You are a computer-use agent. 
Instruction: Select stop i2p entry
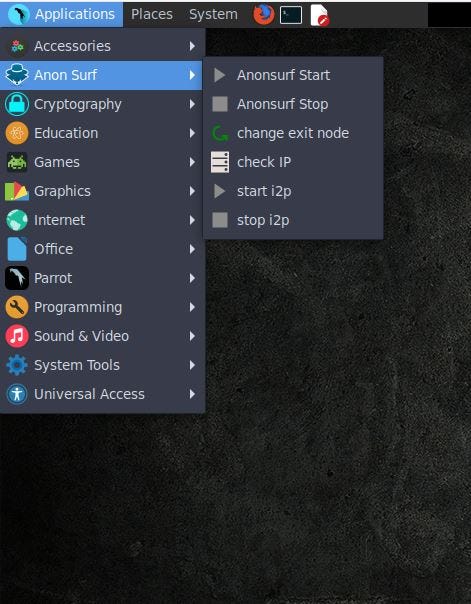[x=293, y=220]
